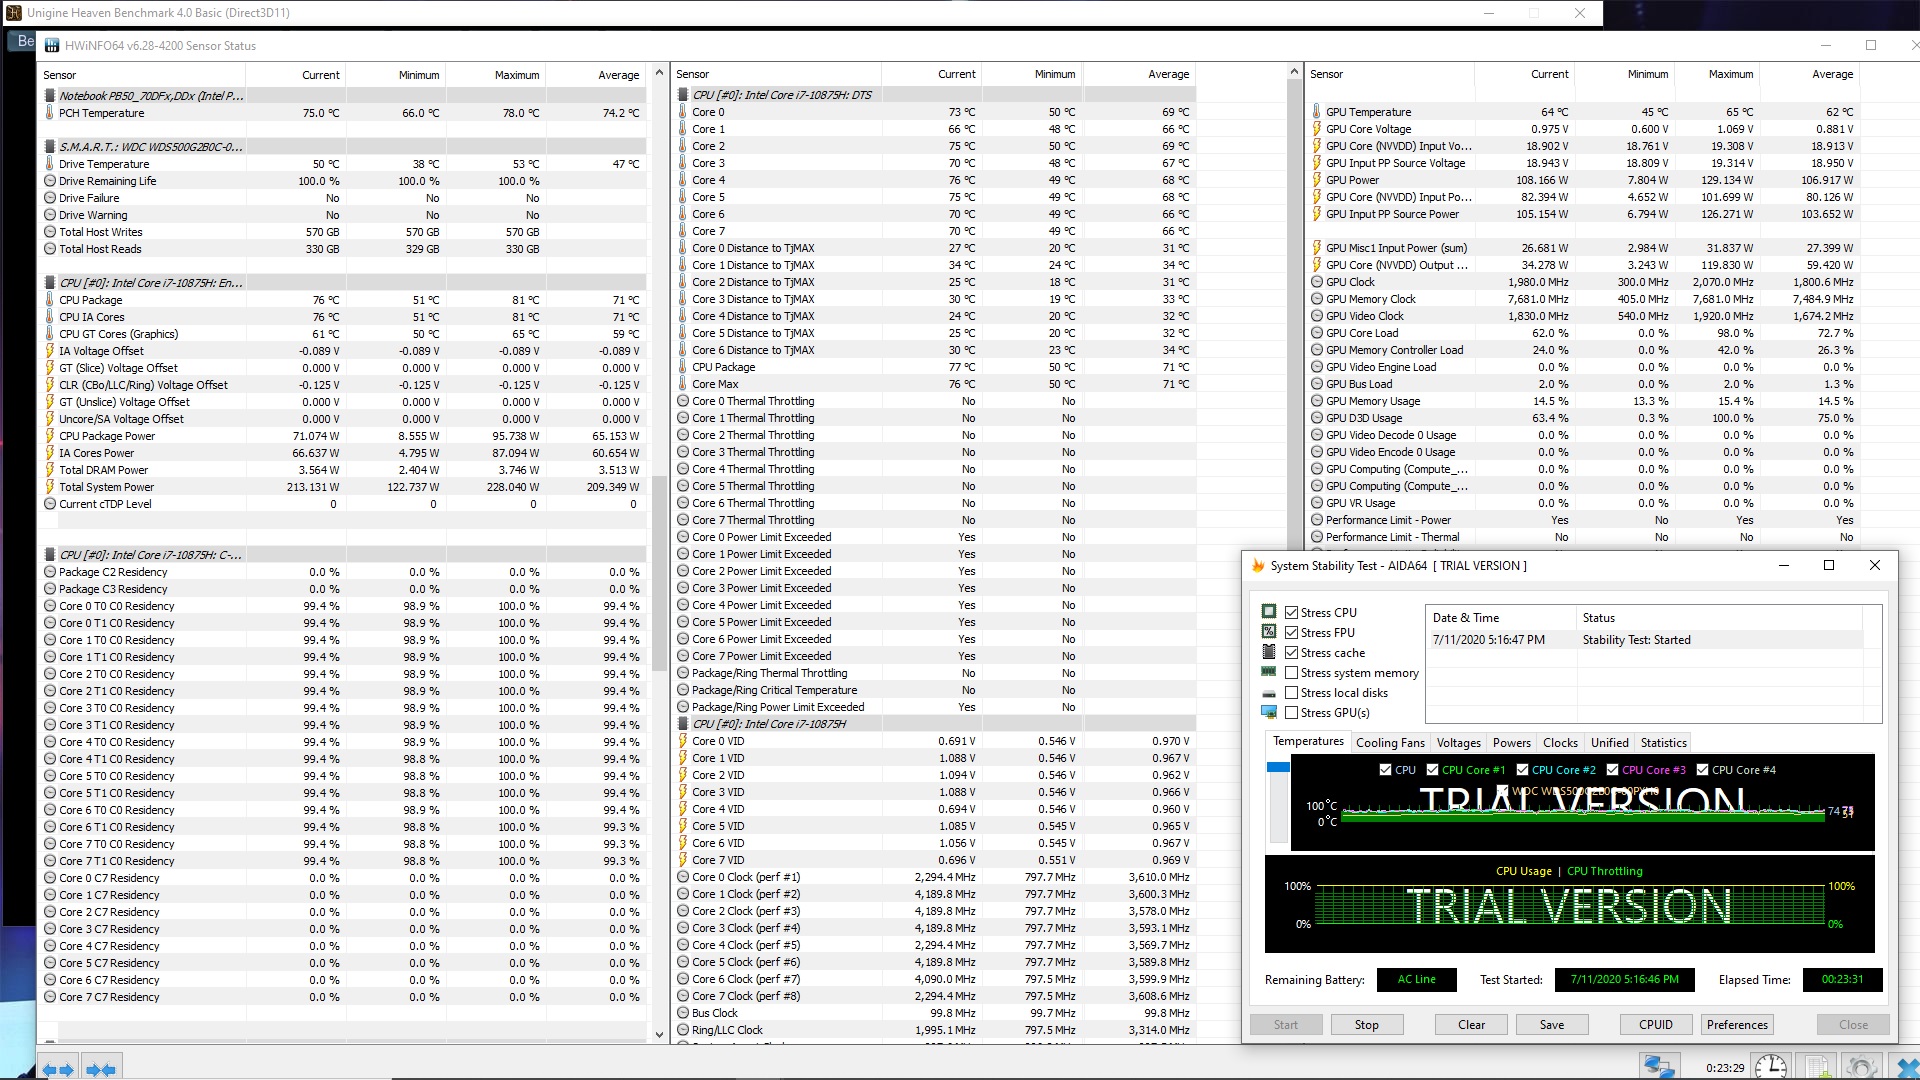This screenshot has width=1920, height=1080.
Task: Click the HWiNFO clock reset timer icon
Action: pos(1771,1067)
